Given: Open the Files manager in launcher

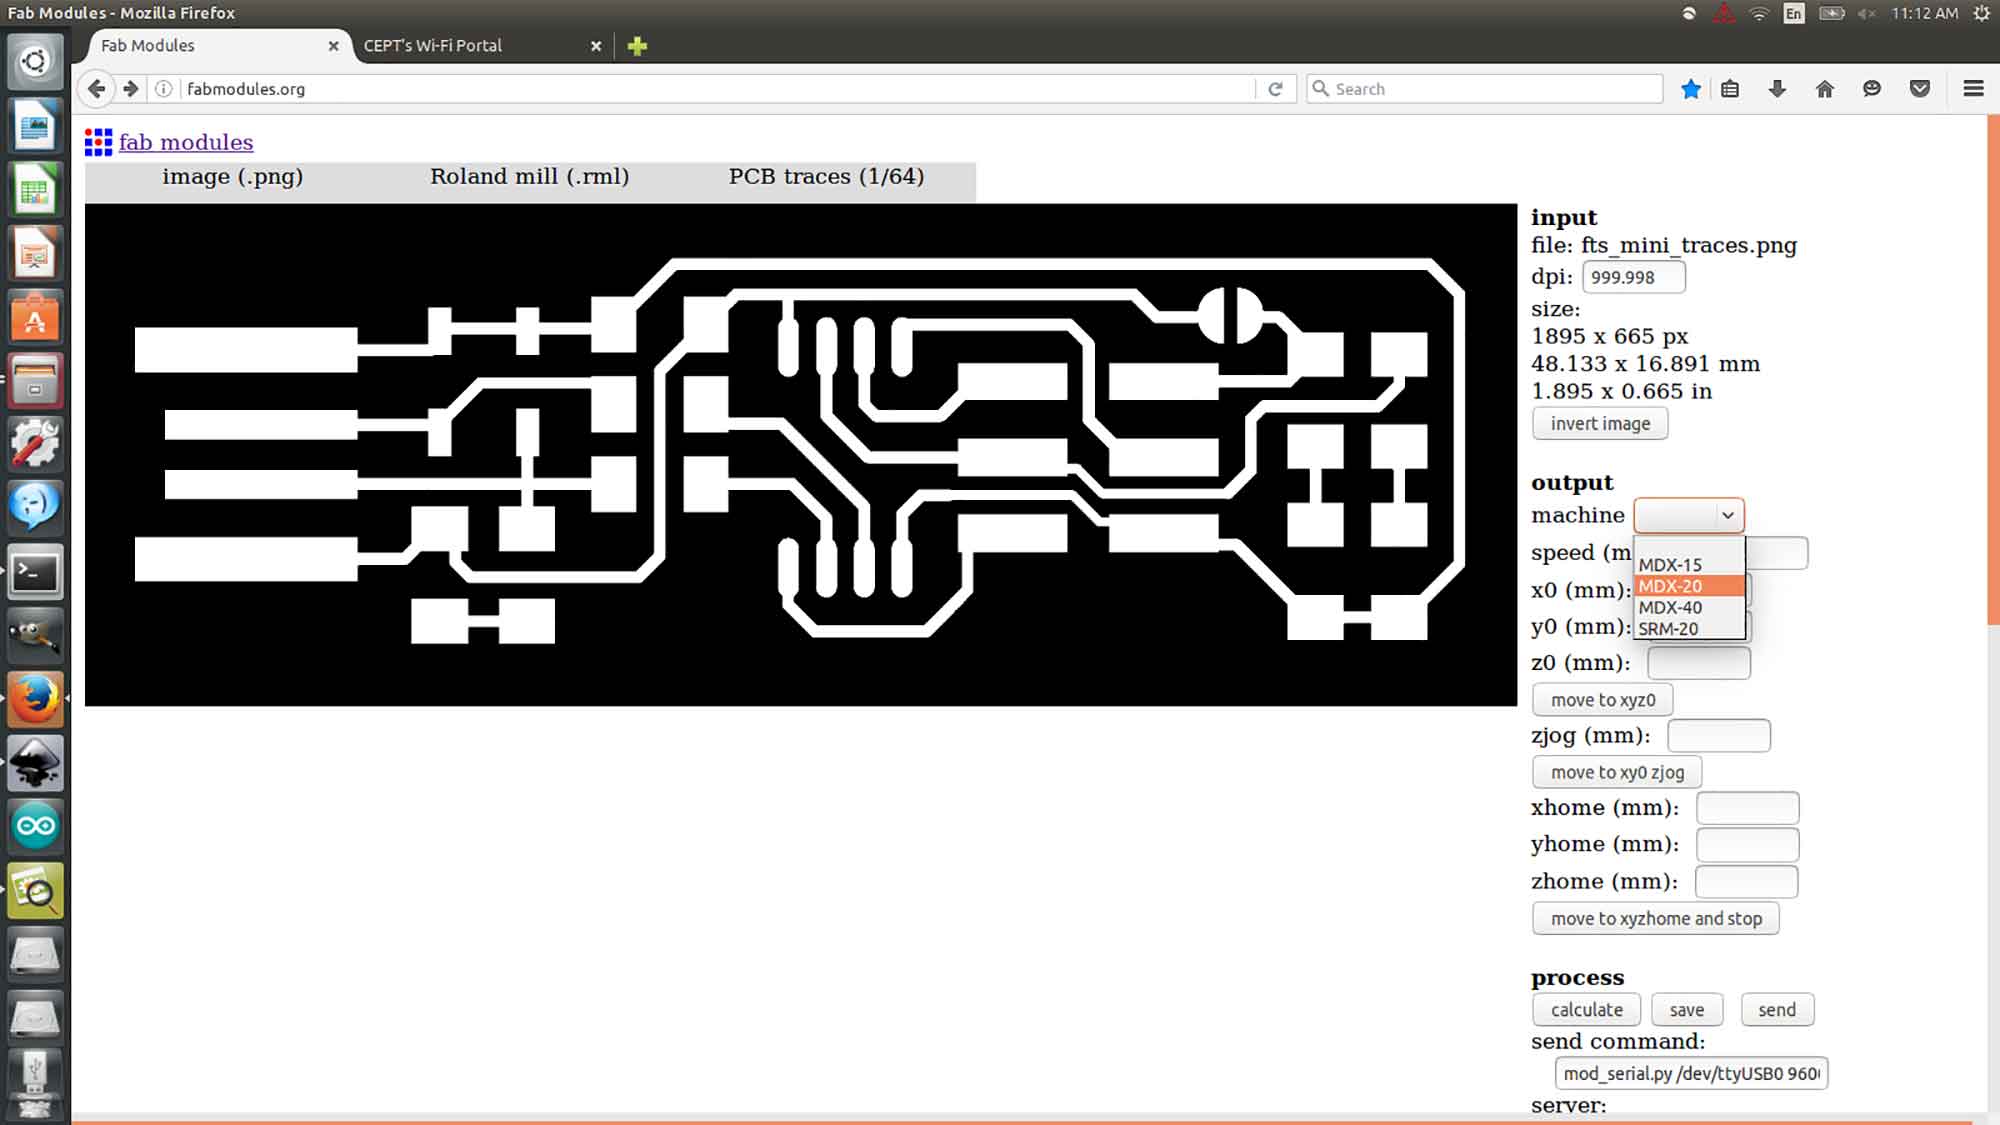Looking at the screenshot, I should tap(35, 381).
